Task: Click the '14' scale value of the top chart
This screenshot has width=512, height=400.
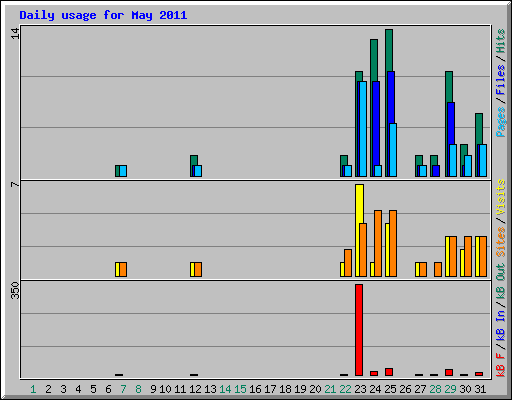Action: tap(15, 33)
